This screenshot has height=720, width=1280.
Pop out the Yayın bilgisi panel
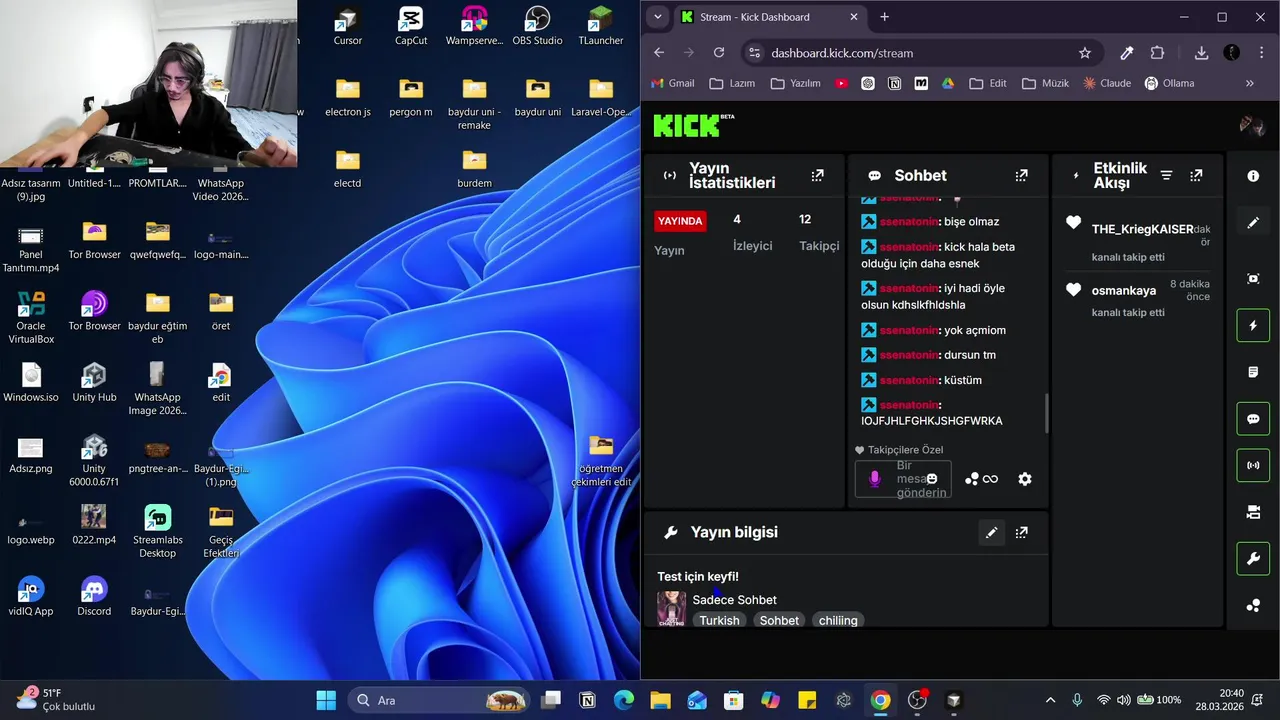pyautogui.click(x=1021, y=533)
